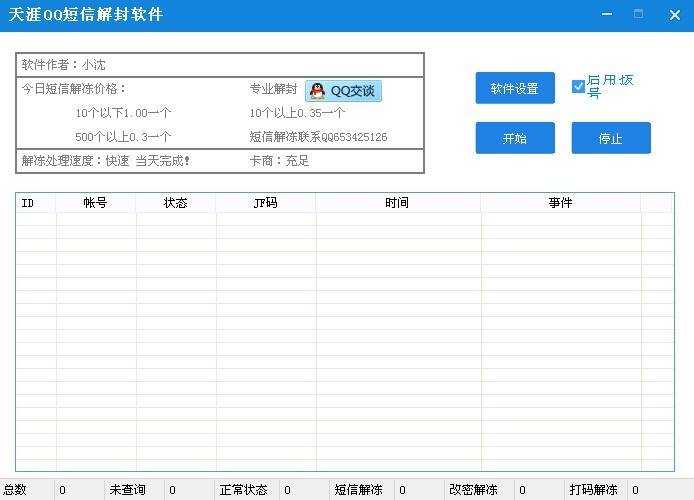Click the 状态 column header
The image size is (694, 500).
tap(176, 203)
